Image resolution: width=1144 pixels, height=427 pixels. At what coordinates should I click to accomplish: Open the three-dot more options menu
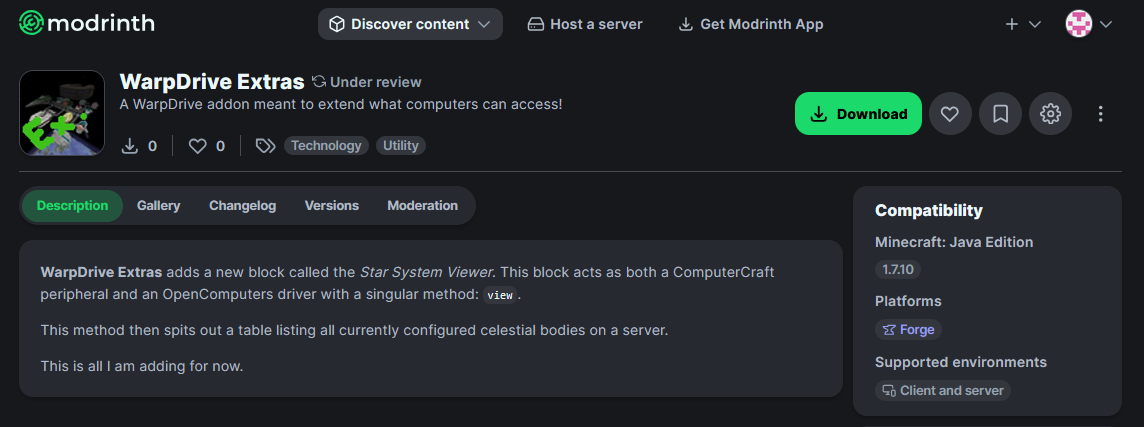pos(1101,114)
